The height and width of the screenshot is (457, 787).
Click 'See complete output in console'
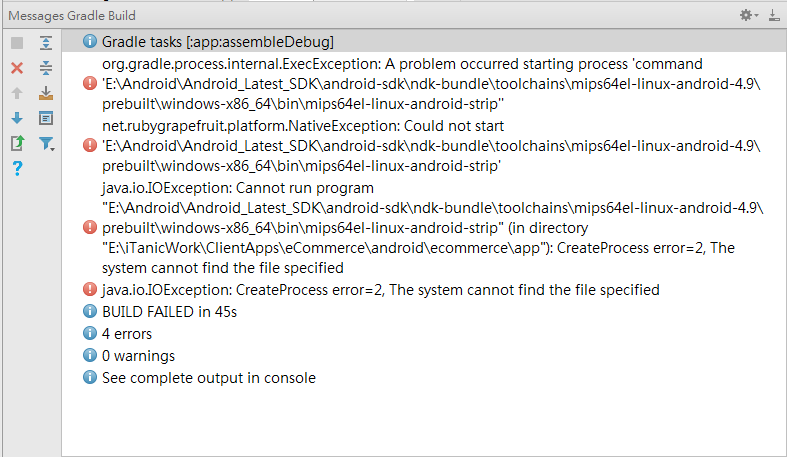[208, 378]
